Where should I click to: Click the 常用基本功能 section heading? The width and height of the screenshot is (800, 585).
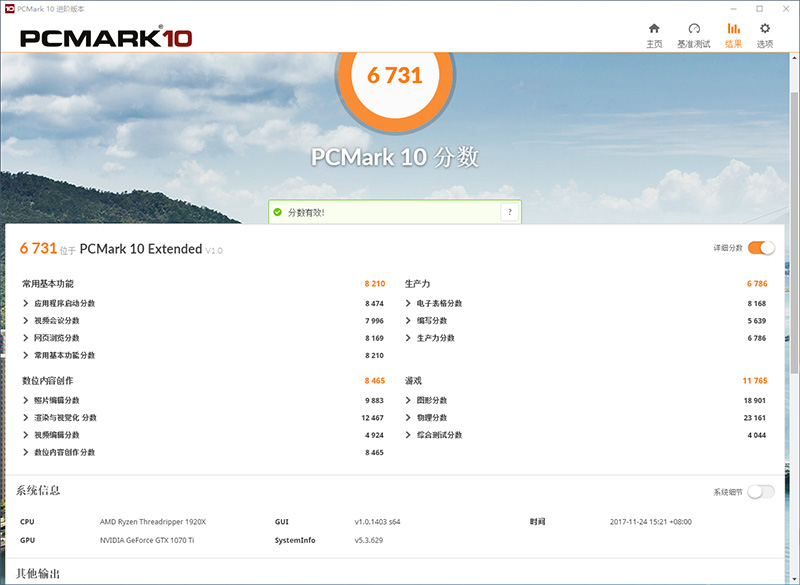(x=48, y=284)
